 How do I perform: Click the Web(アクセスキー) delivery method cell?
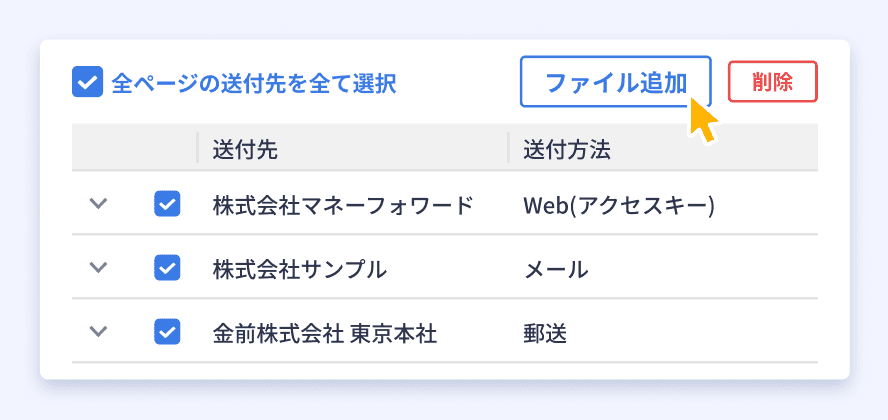coord(619,205)
